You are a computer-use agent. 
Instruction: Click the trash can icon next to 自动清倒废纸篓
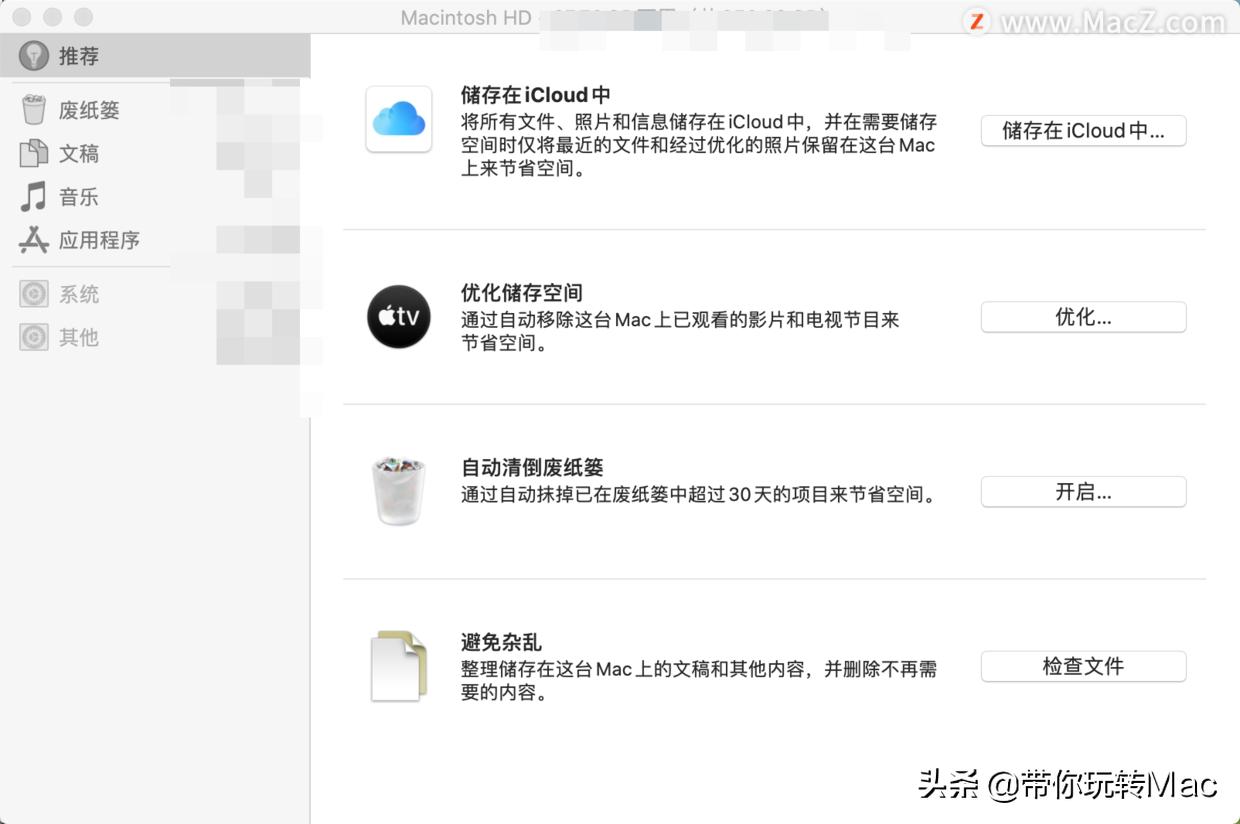398,488
